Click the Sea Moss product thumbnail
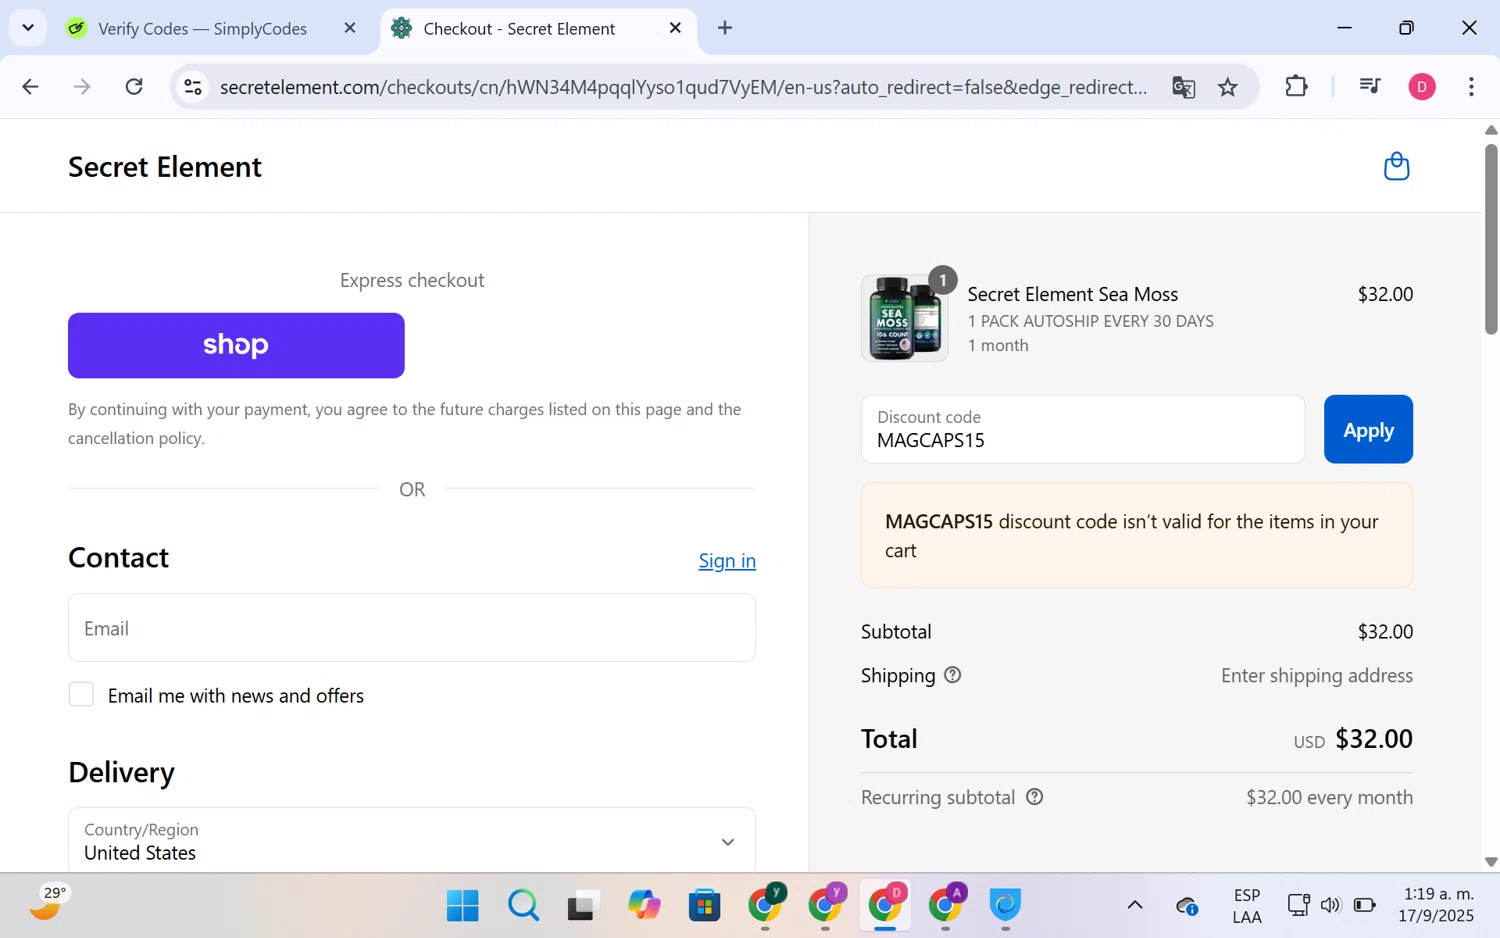1500x938 pixels. point(904,318)
